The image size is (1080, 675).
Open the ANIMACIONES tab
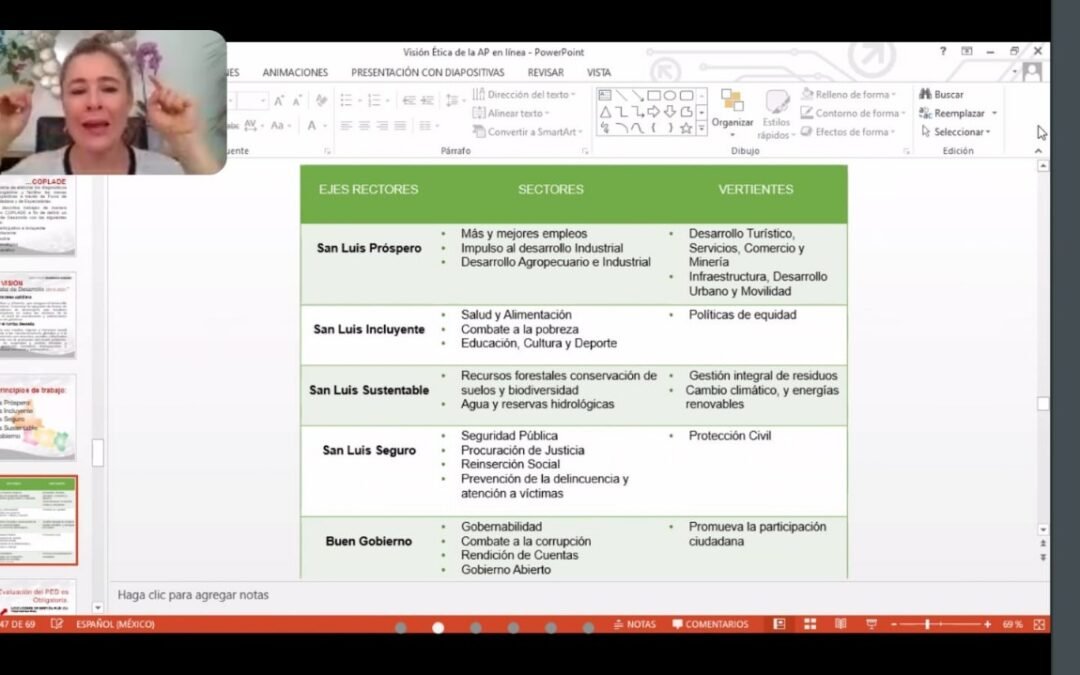[295, 72]
